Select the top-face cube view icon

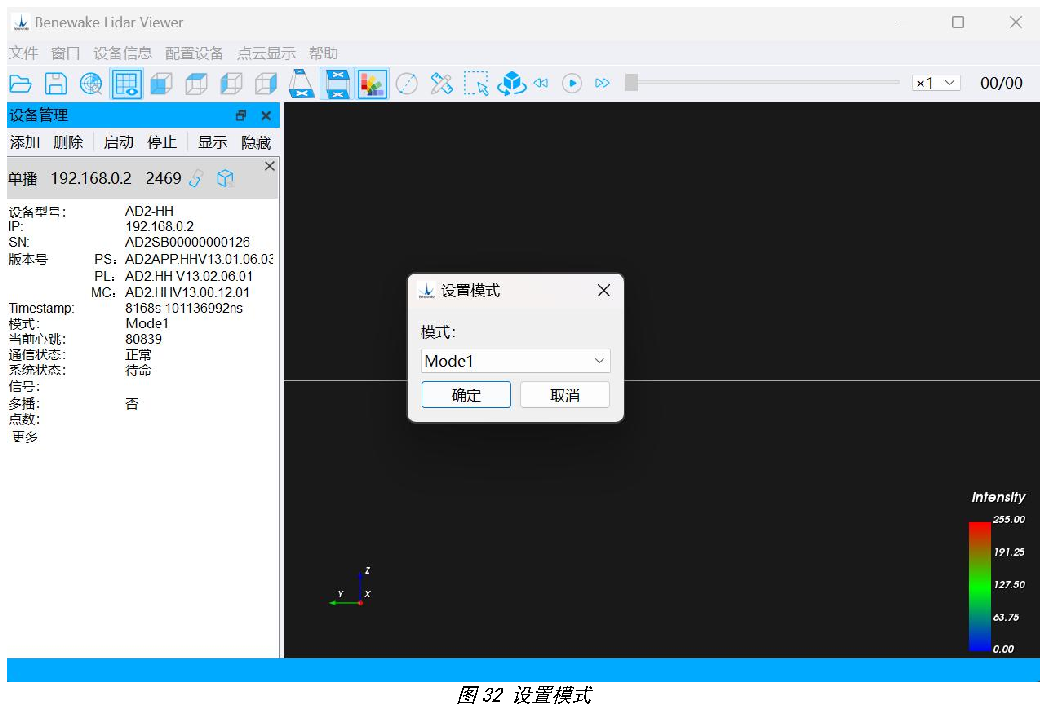196,83
